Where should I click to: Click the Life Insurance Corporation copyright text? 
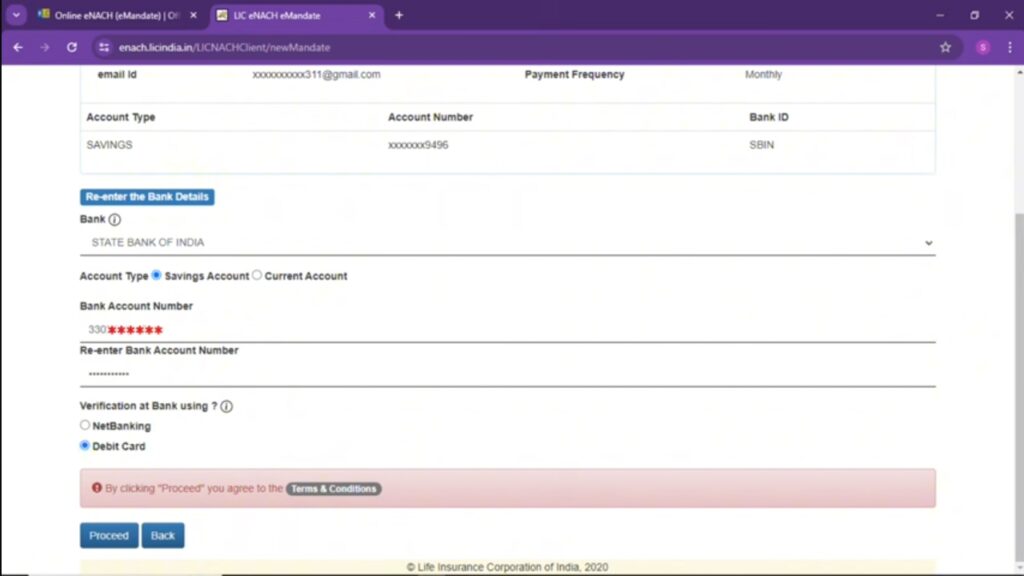(x=507, y=567)
